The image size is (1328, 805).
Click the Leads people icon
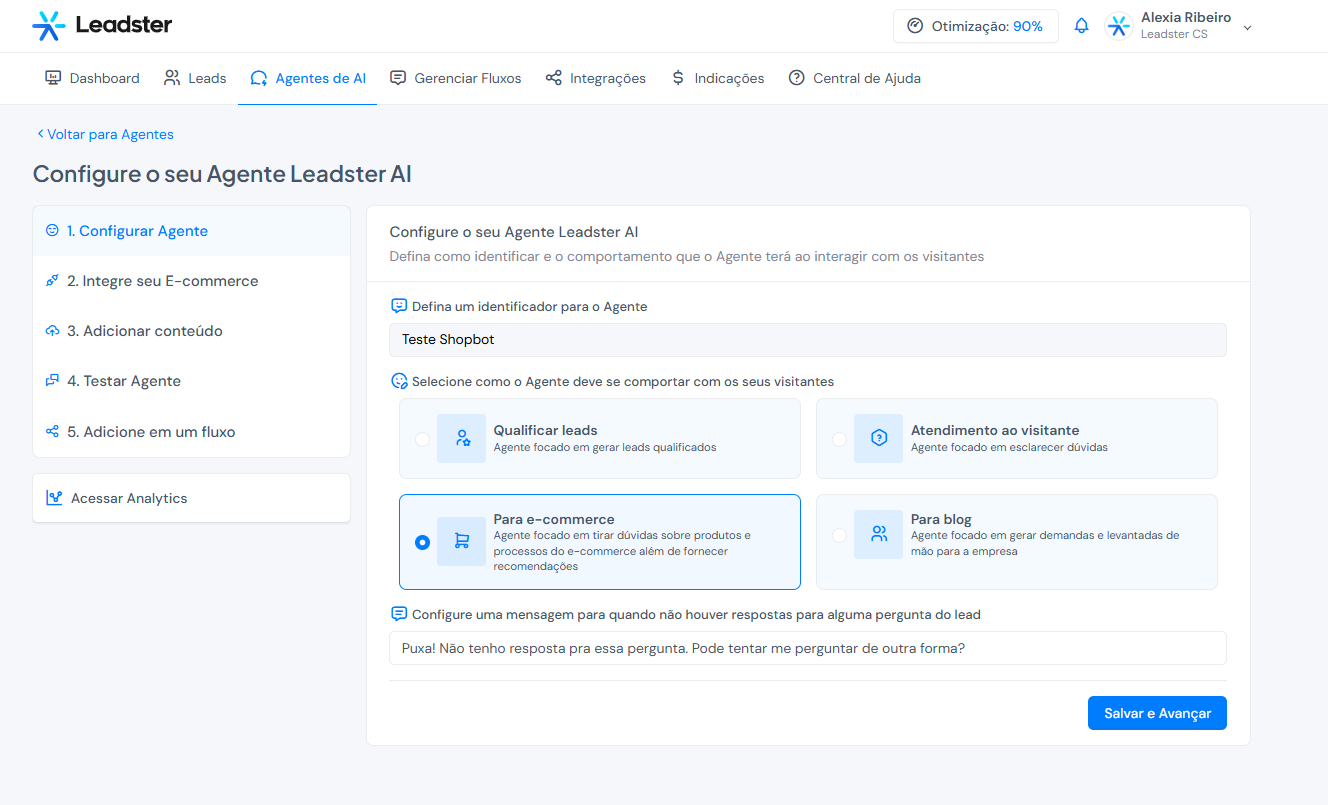(172, 78)
